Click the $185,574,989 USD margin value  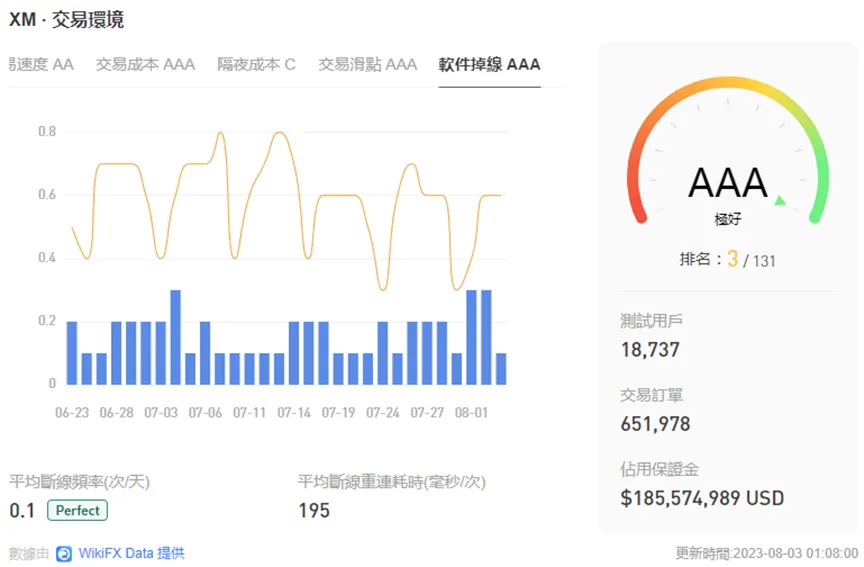[702, 498]
